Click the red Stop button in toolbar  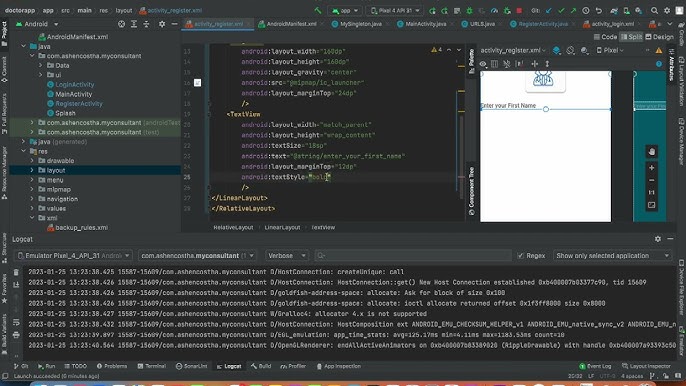519,11
